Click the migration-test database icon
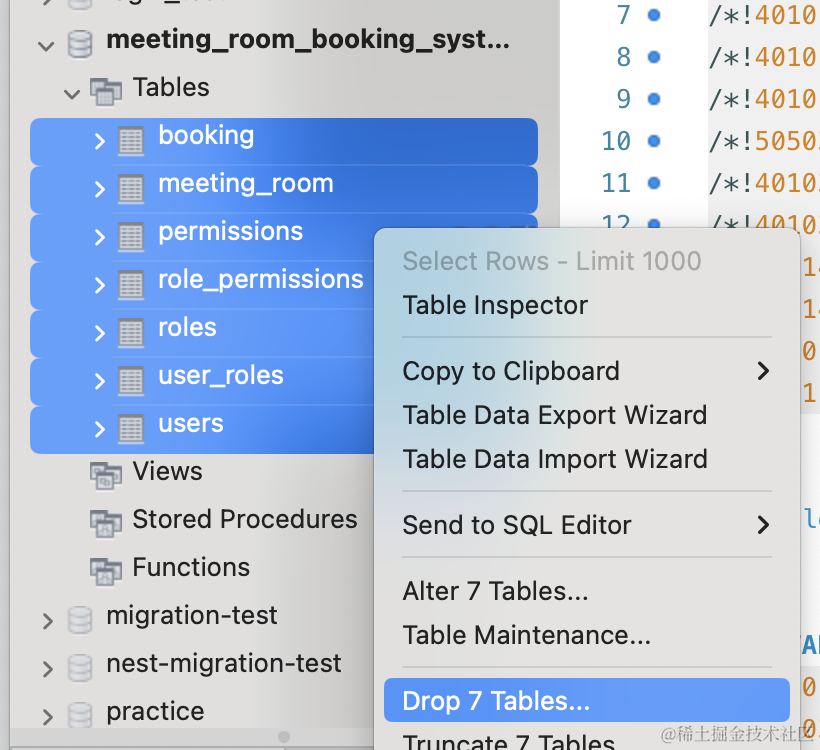 point(80,619)
